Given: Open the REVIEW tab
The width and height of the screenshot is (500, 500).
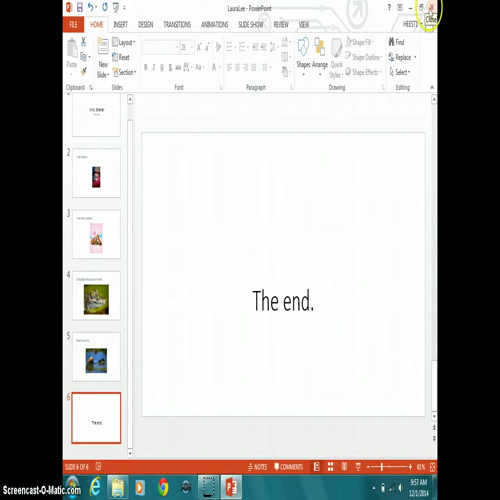Looking at the screenshot, I should click(281, 24).
